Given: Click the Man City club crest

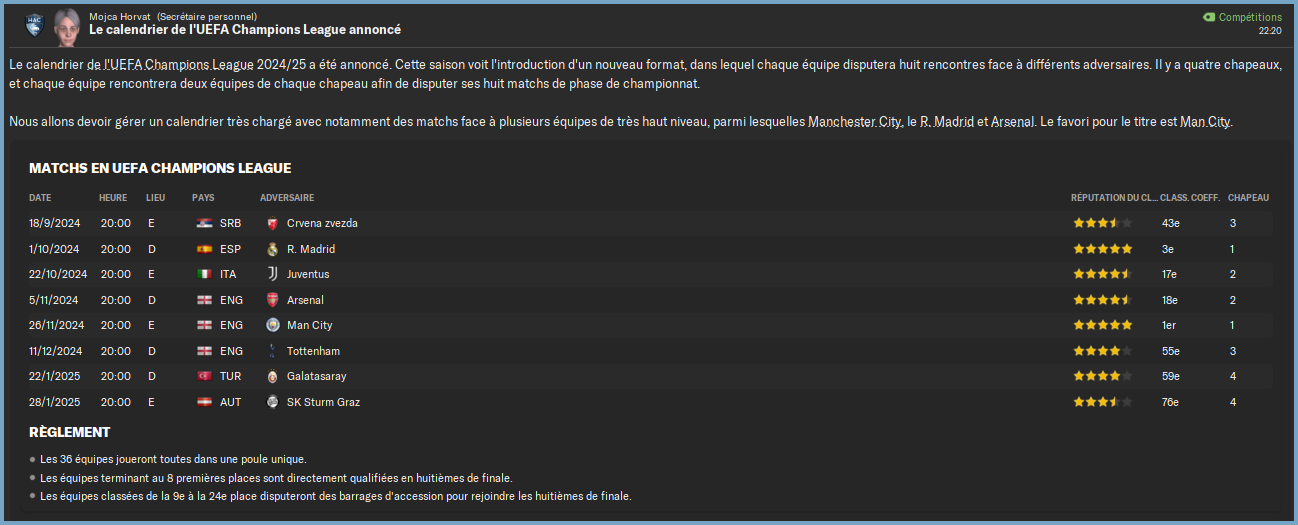Looking at the screenshot, I should [272, 325].
